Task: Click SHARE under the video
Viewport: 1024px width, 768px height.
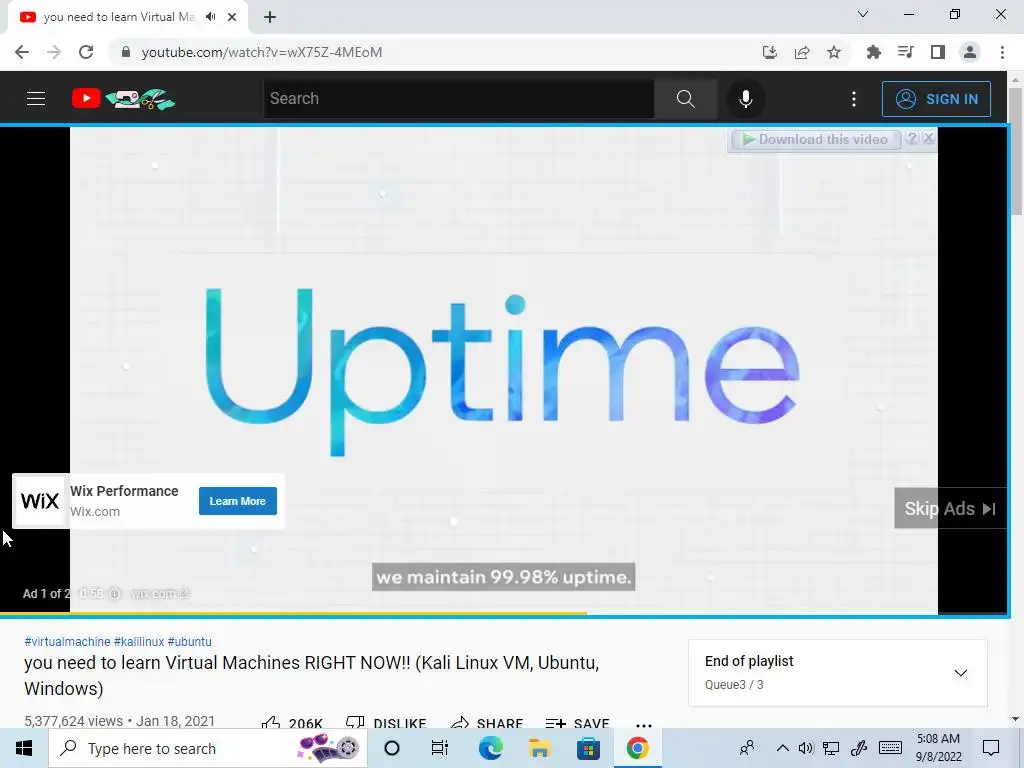Action: pos(487,723)
